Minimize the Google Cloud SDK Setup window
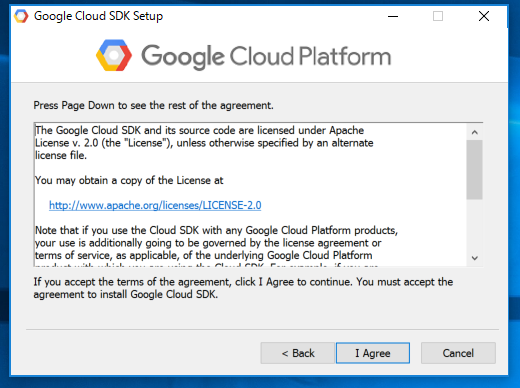The height and width of the screenshot is (388, 520). coord(393,16)
